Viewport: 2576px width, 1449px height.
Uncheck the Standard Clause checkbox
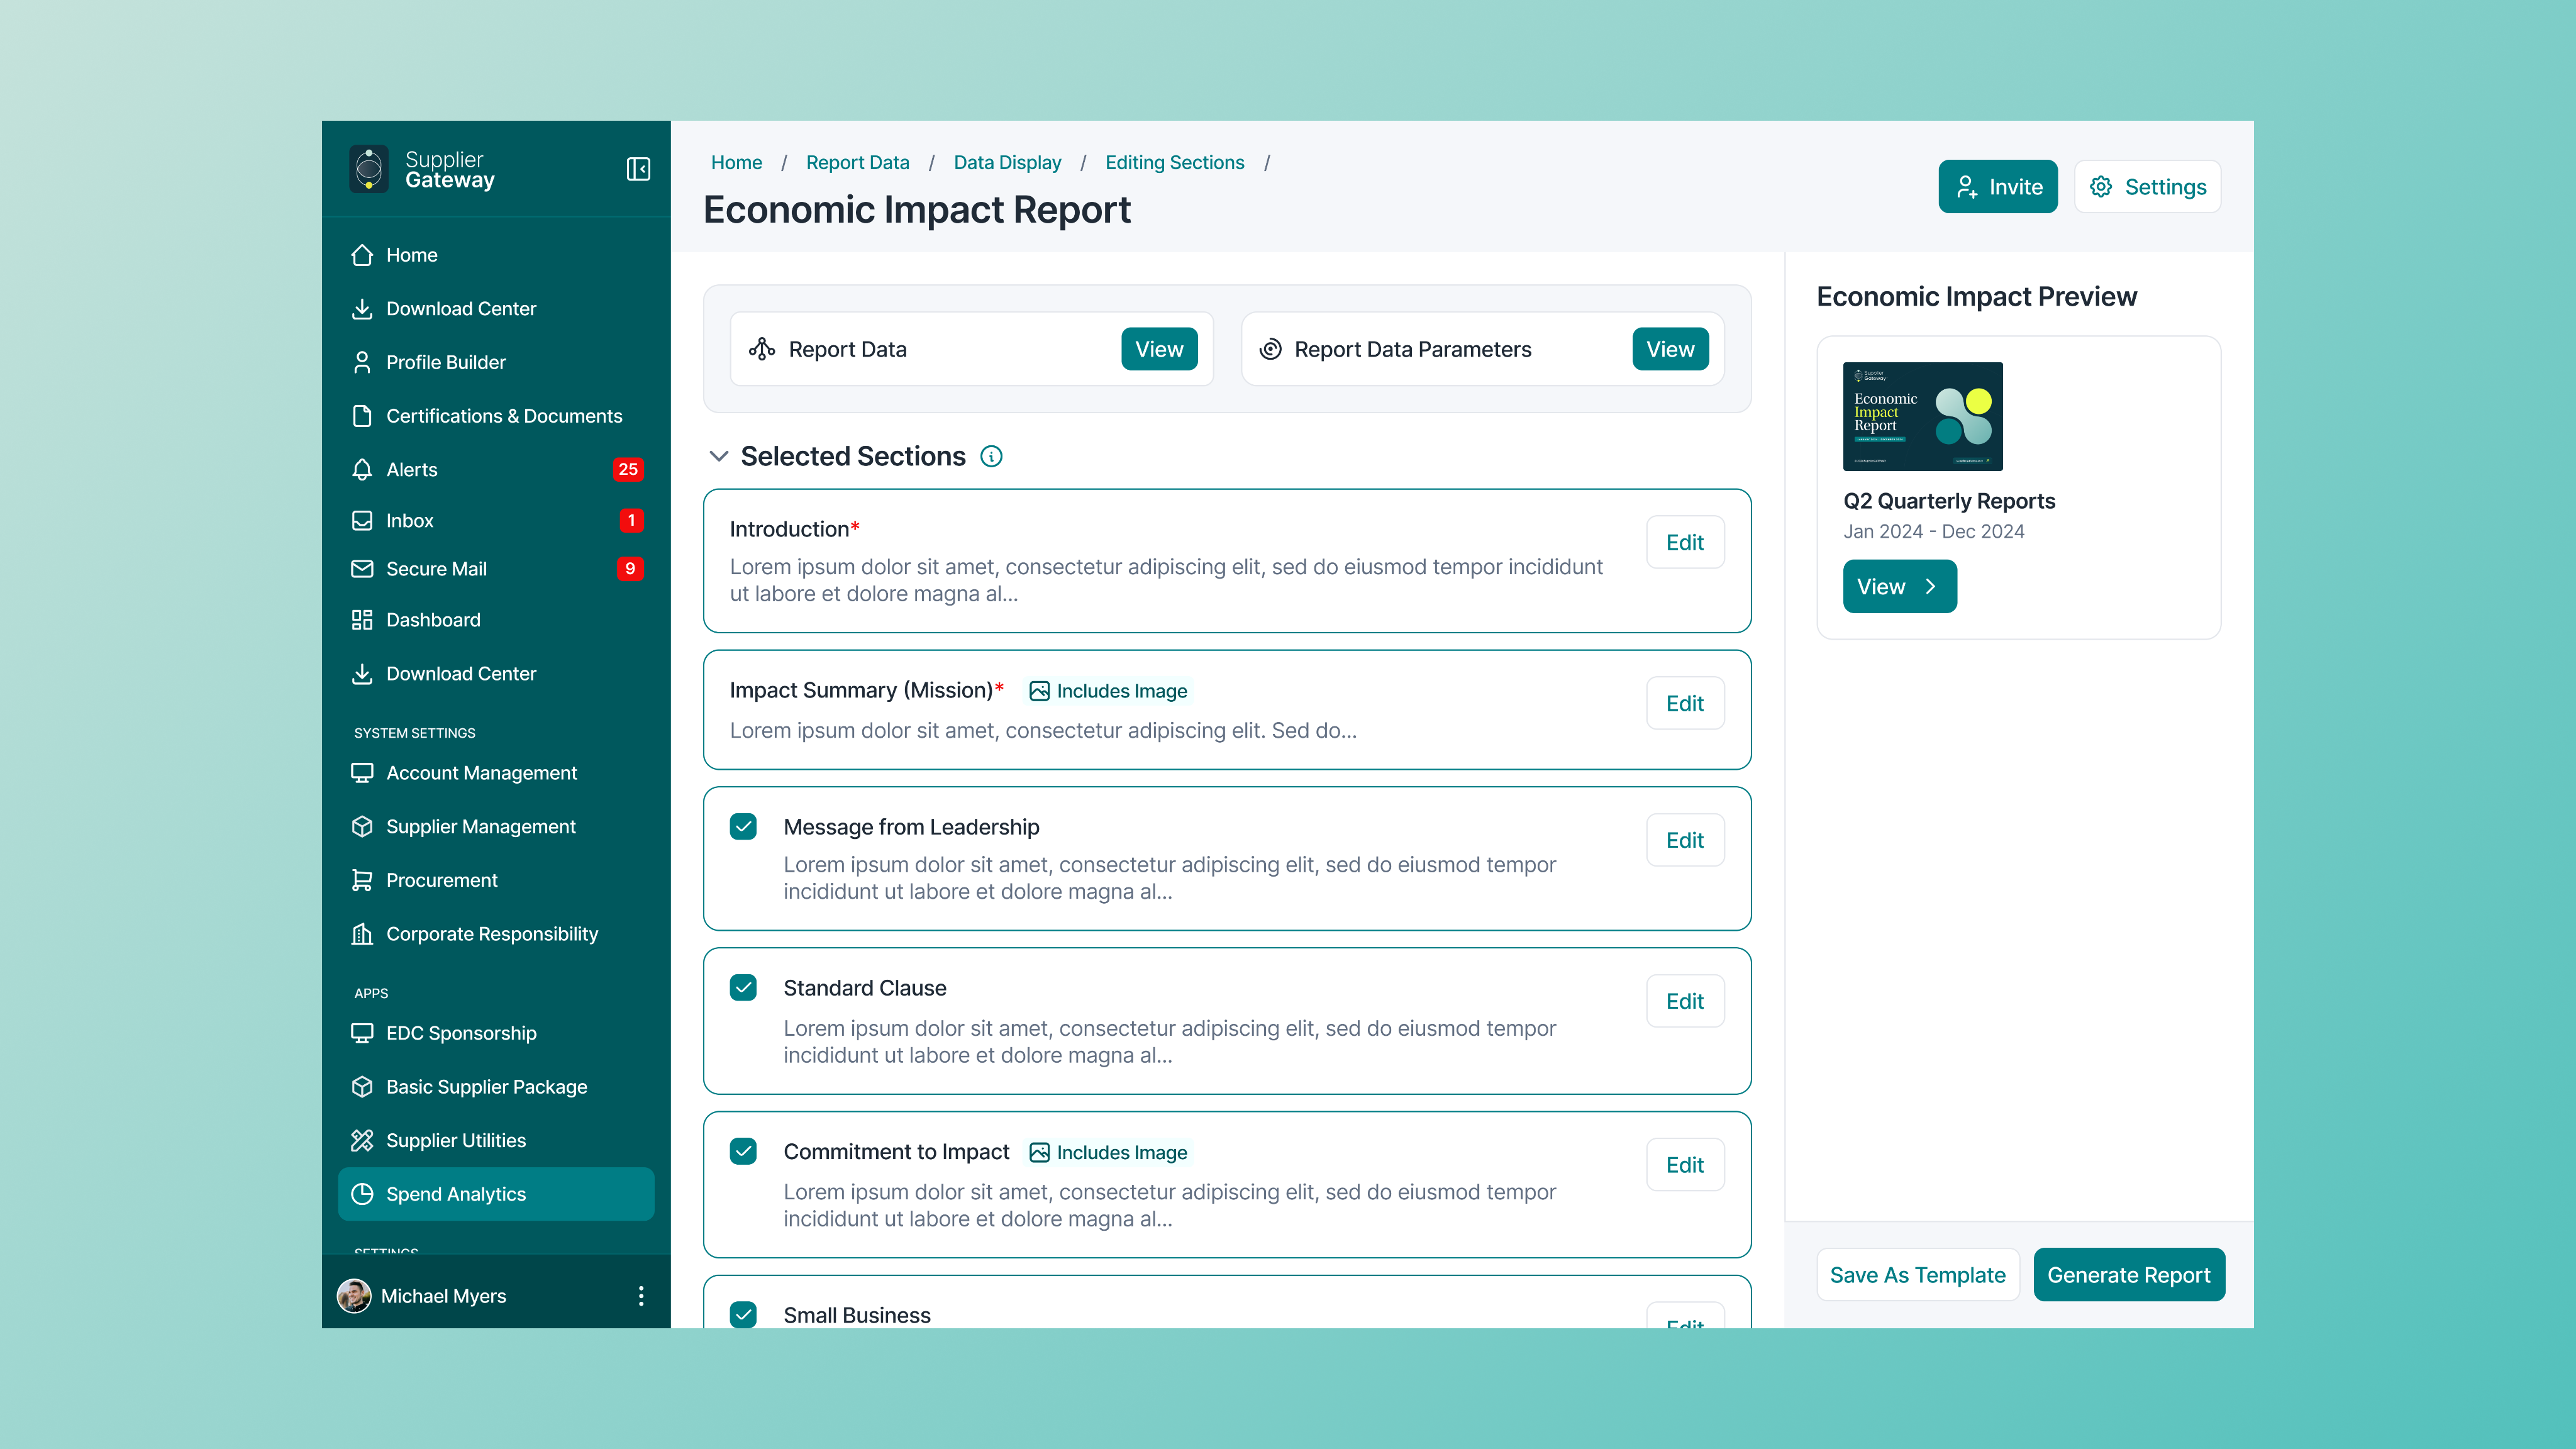click(x=743, y=988)
